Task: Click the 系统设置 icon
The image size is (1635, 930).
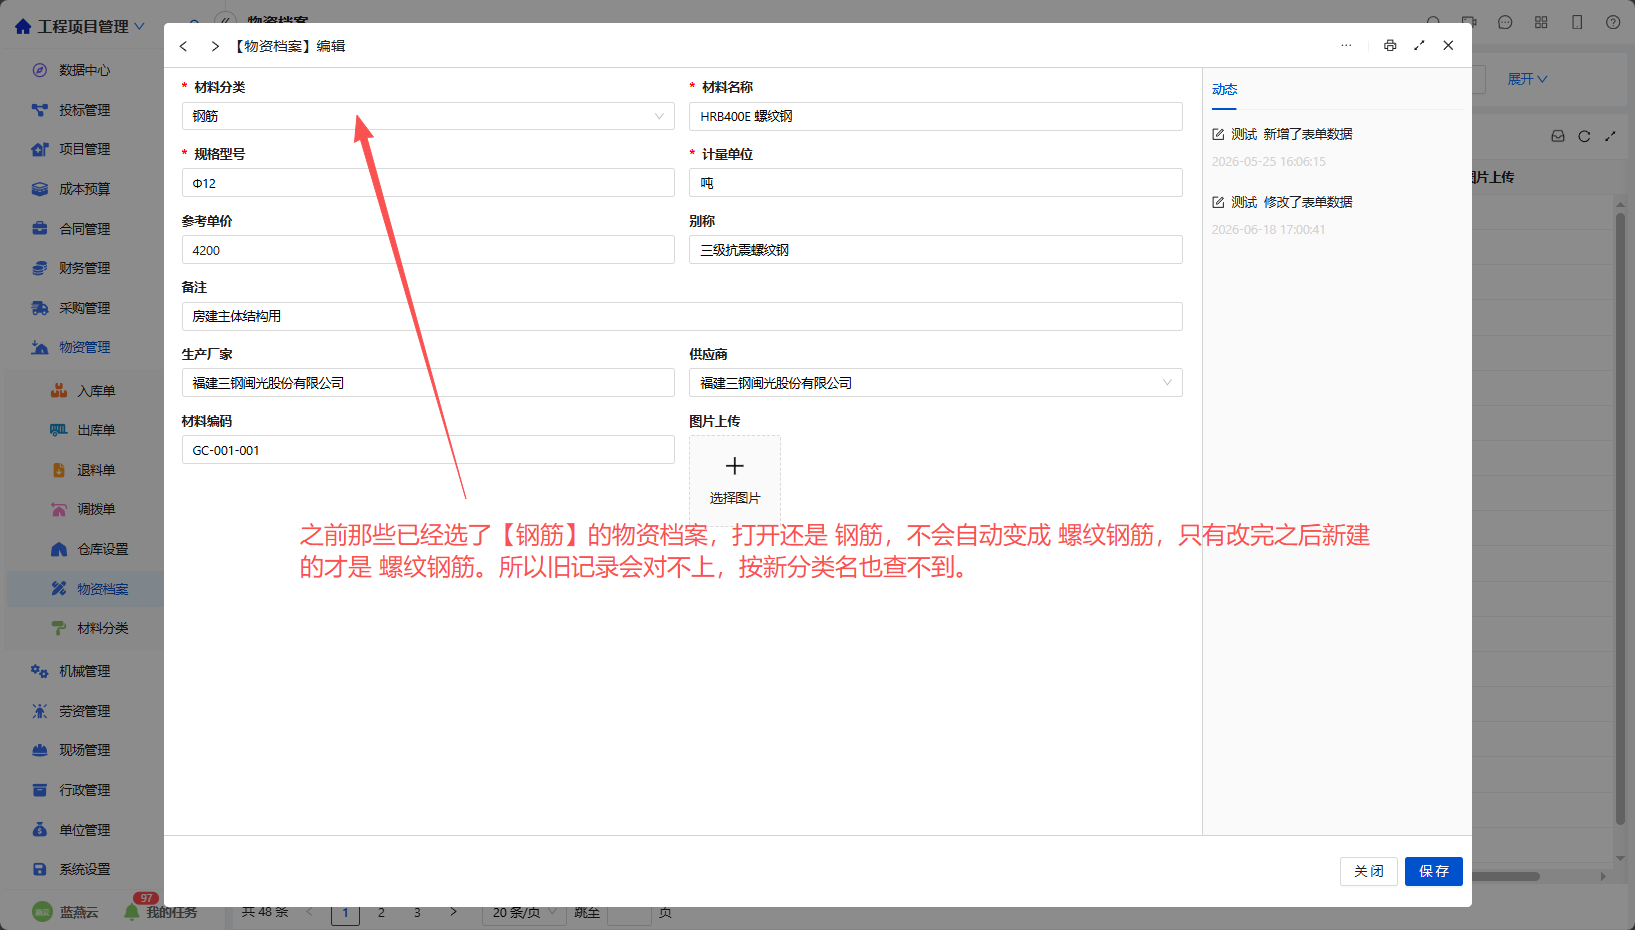Action: coord(40,869)
